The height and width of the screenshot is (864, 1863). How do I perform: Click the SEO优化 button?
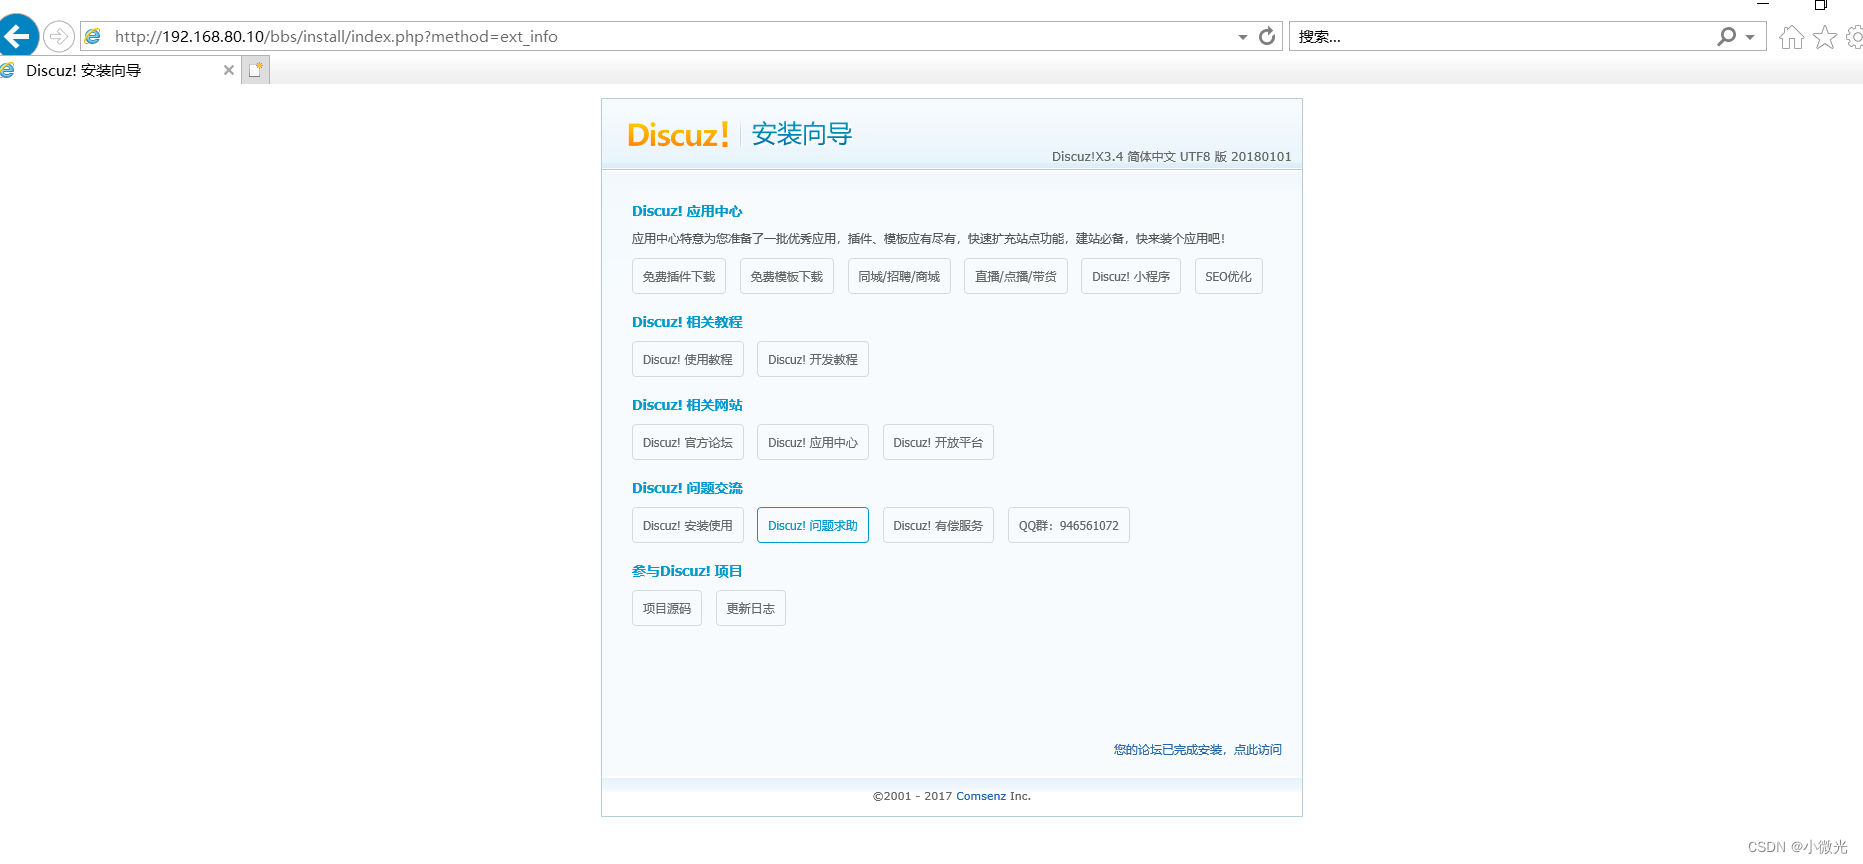[x=1228, y=277]
